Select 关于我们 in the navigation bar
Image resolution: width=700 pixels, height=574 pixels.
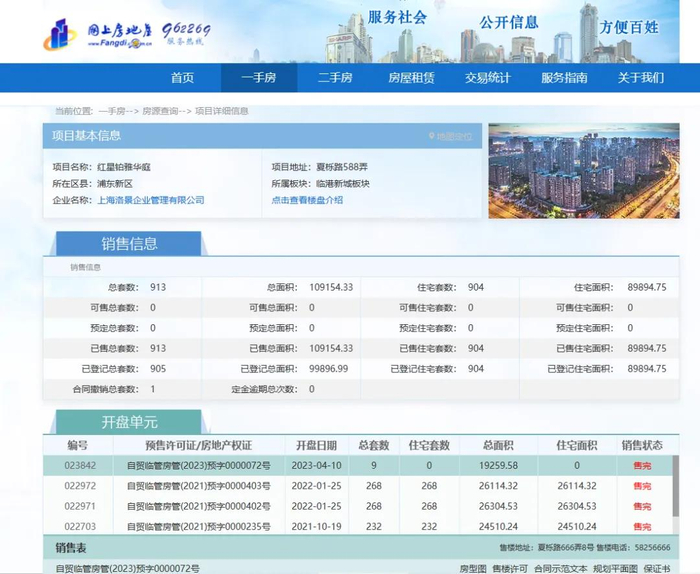[x=640, y=78]
